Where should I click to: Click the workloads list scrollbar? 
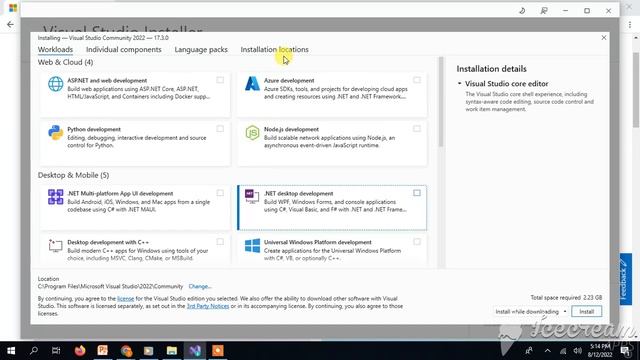click(x=441, y=102)
